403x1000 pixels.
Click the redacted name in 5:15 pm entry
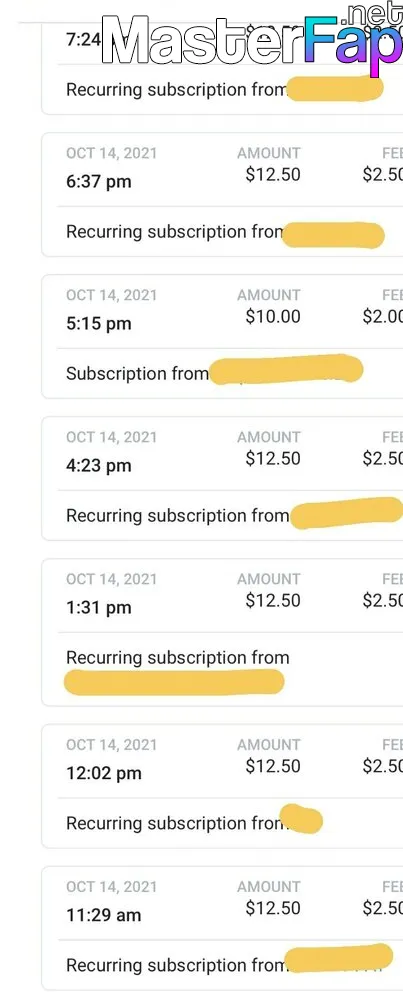(x=286, y=370)
